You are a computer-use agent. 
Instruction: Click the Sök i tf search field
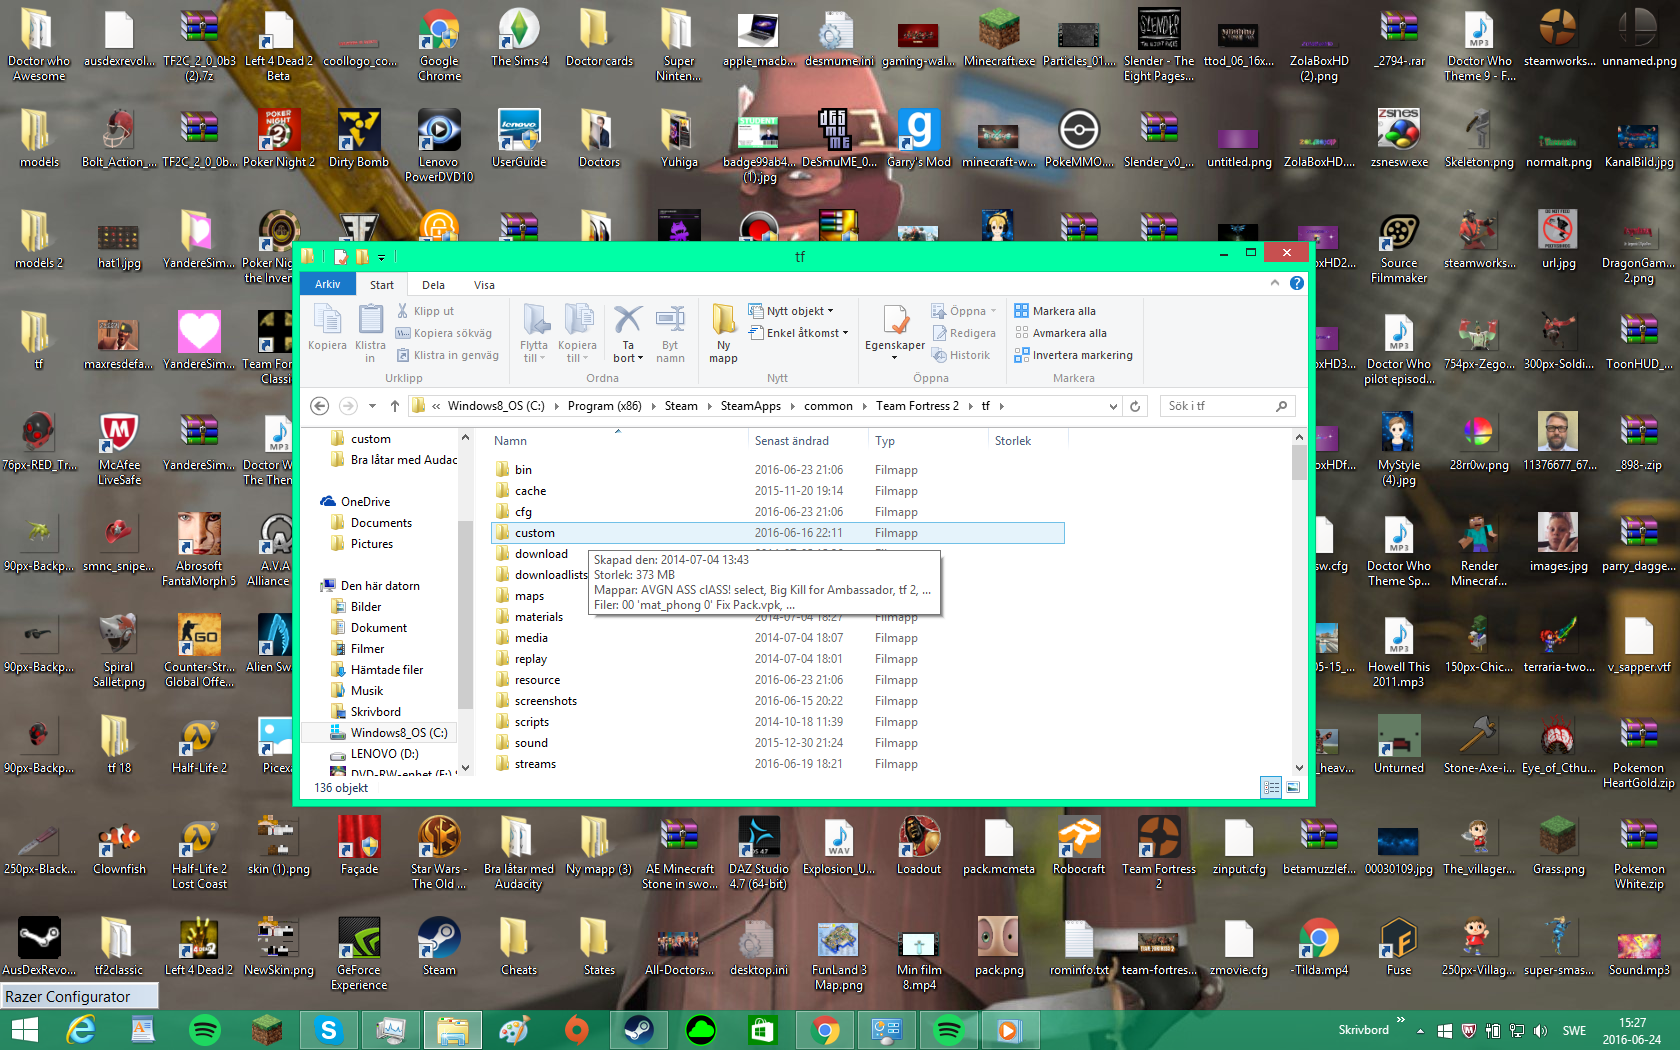[x=1228, y=406]
